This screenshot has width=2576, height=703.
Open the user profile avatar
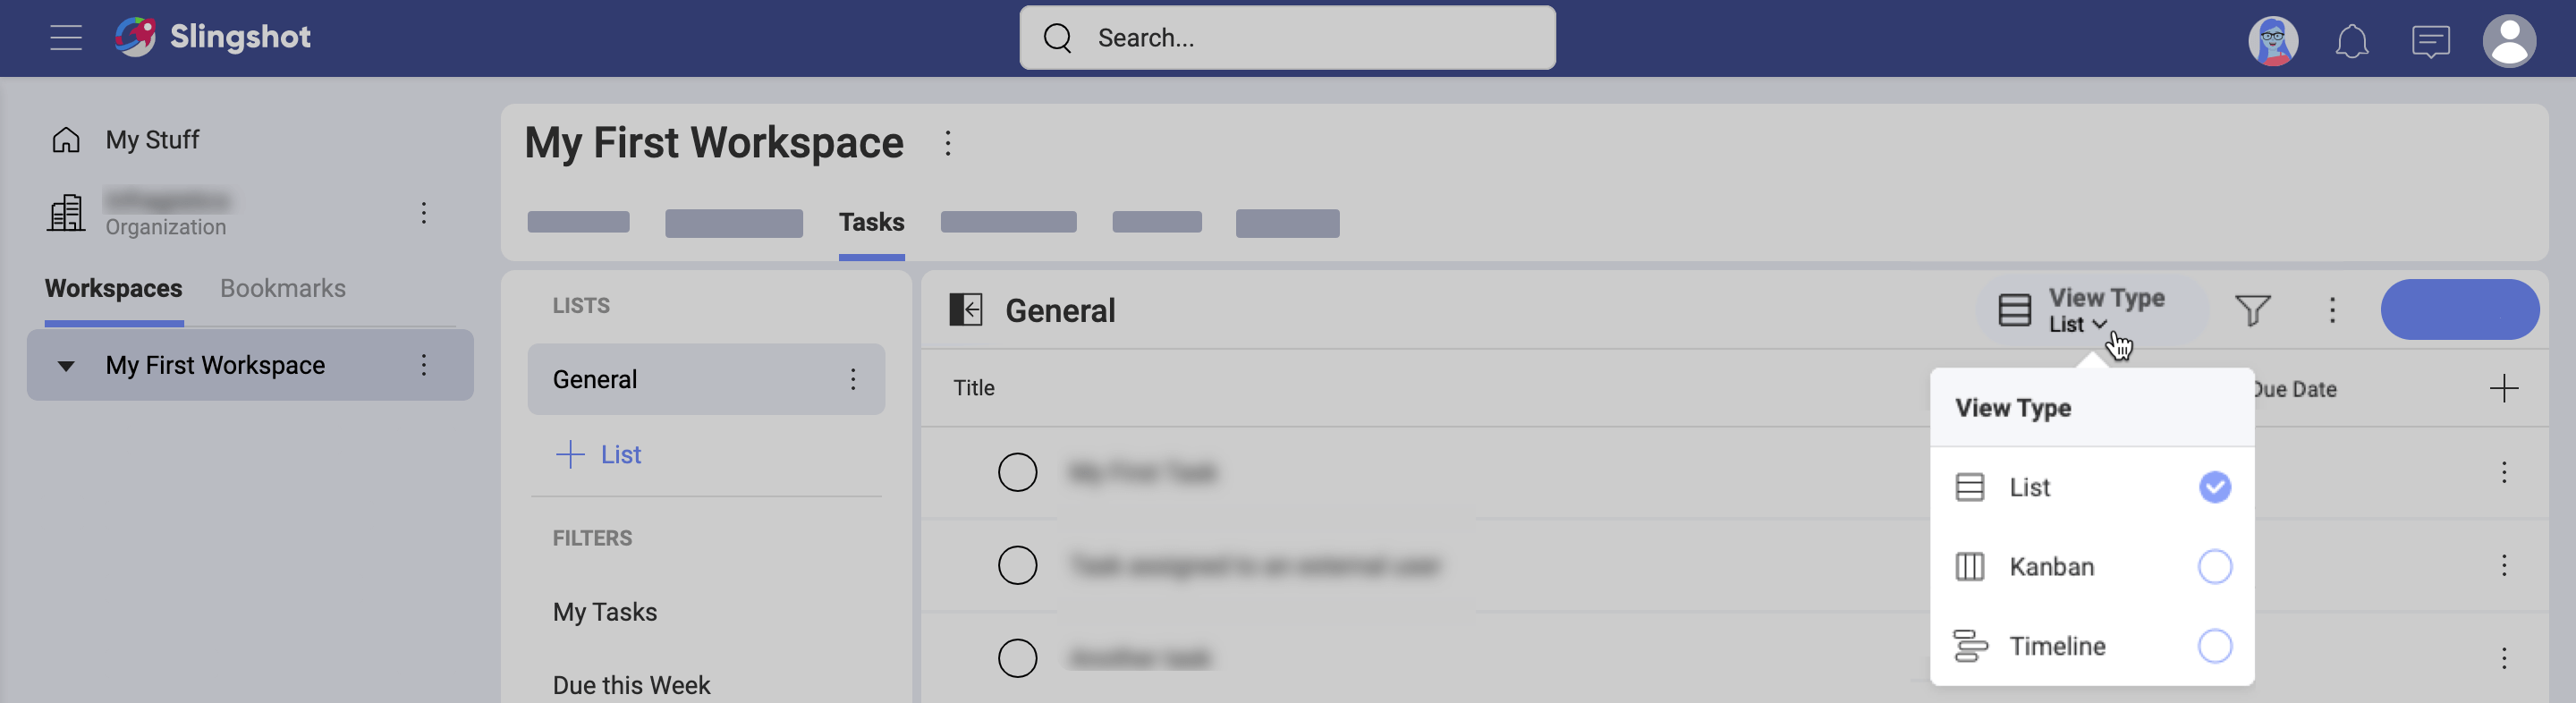2508,41
